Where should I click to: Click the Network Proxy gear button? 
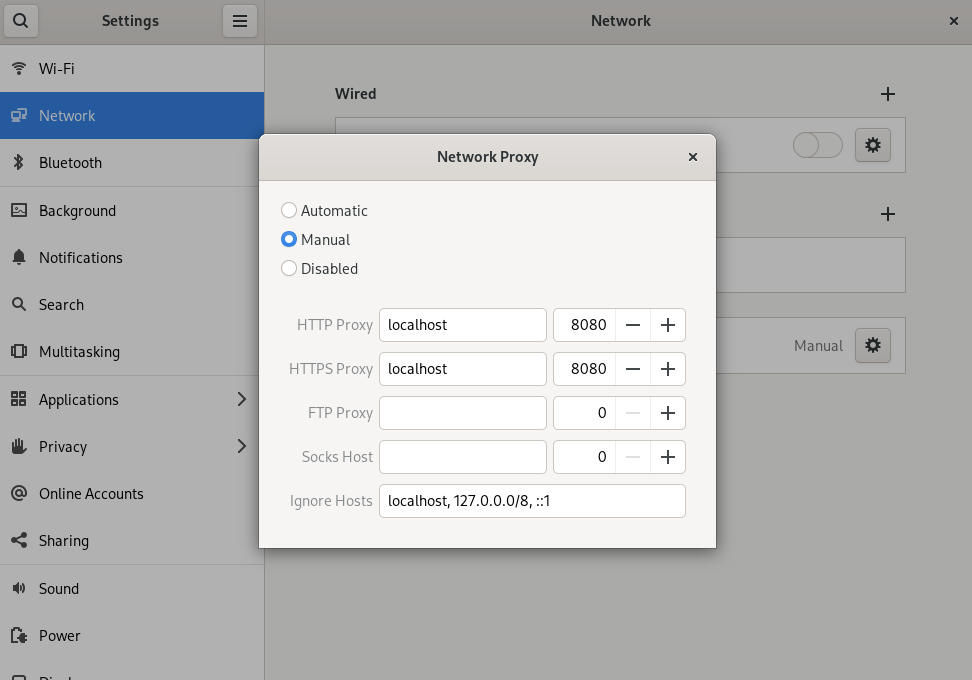pos(872,346)
